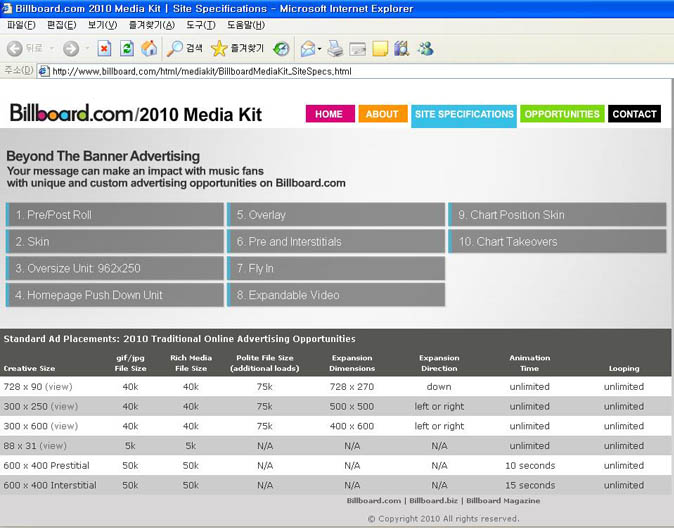This screenshot has height=528, width=674.
Task: Refresh the page with the Refresh icon
Action: coord(127,48)
